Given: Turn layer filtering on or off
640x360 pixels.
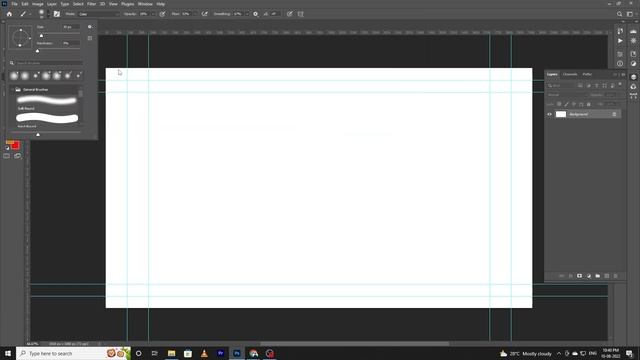Looking at the screenshot, I should (x=620, y=84).
